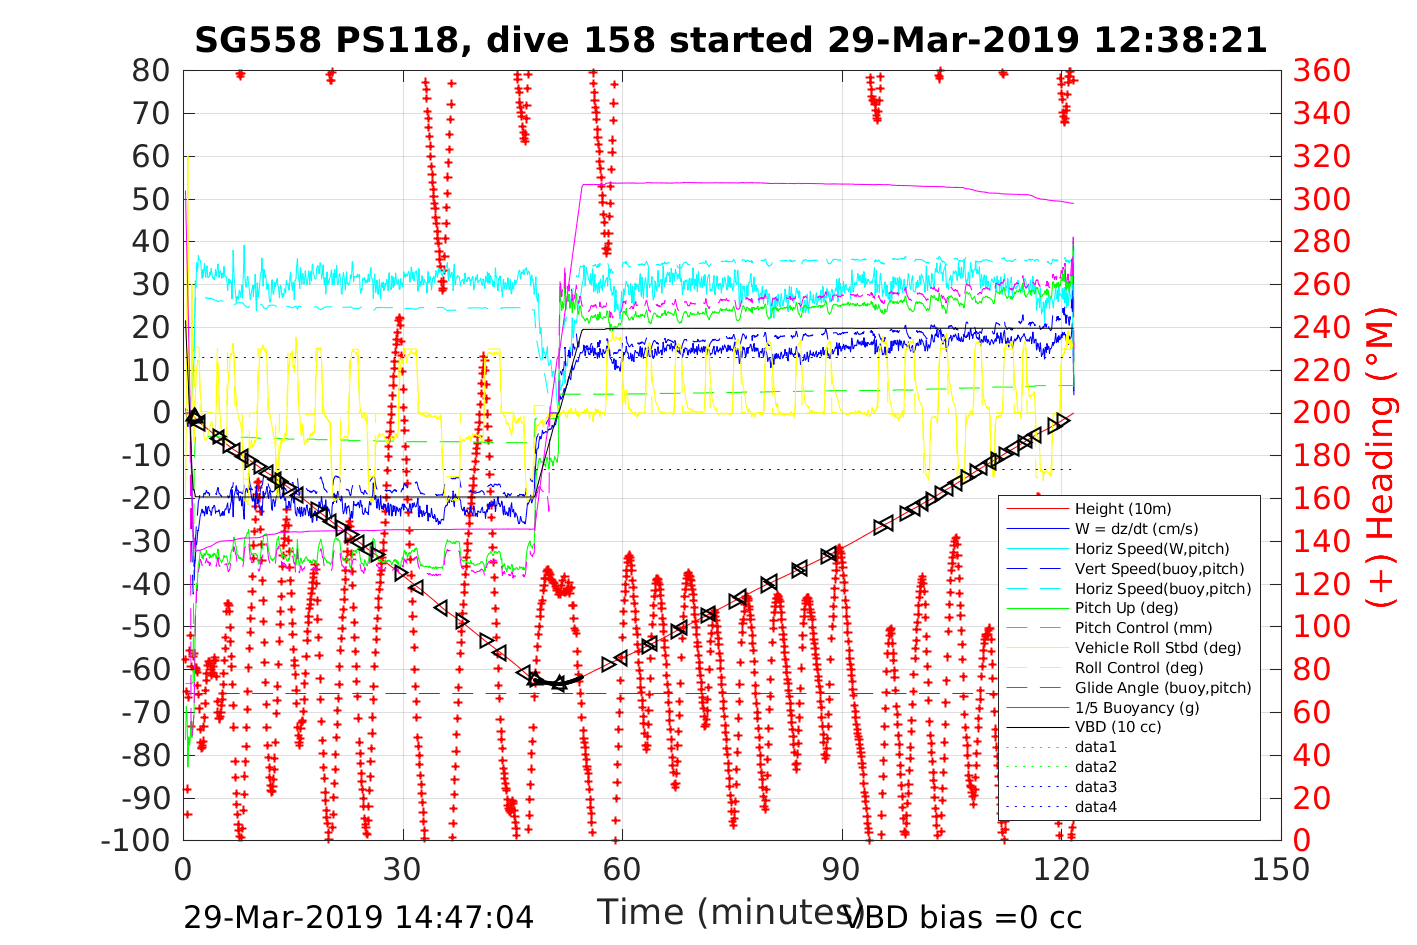The image size is (1417, 945).
Task: Click the "VBD bias =0 cc" annotation
Action: pyautogui.click(x=964, y=917)
